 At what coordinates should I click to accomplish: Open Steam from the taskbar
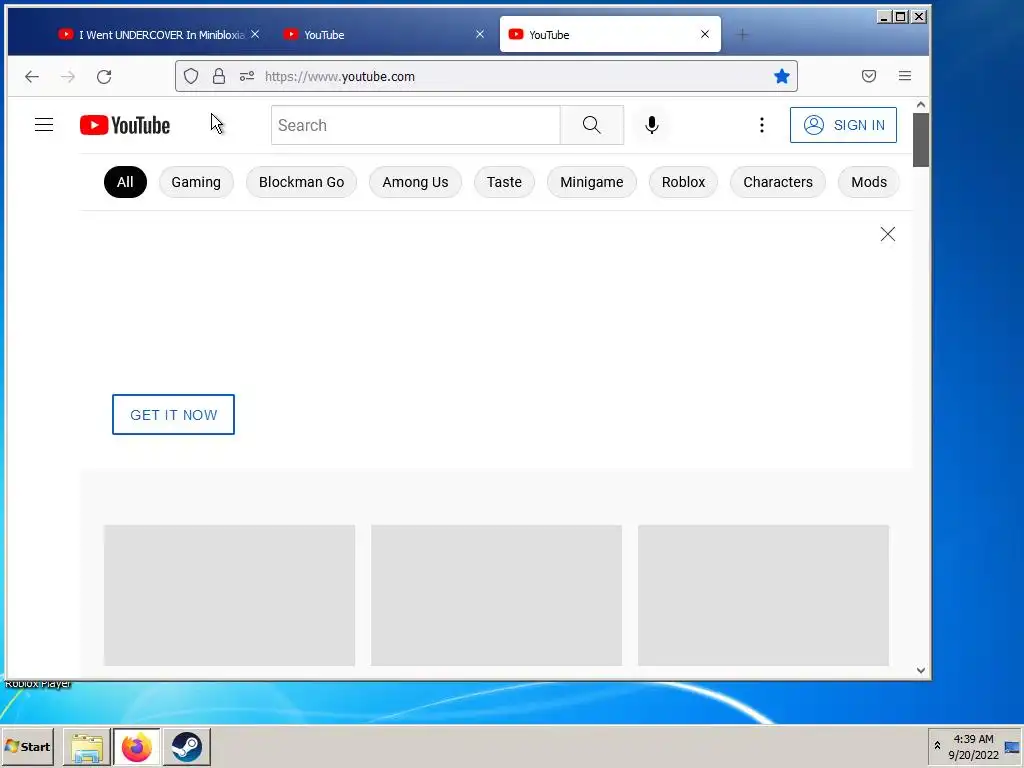187,747
